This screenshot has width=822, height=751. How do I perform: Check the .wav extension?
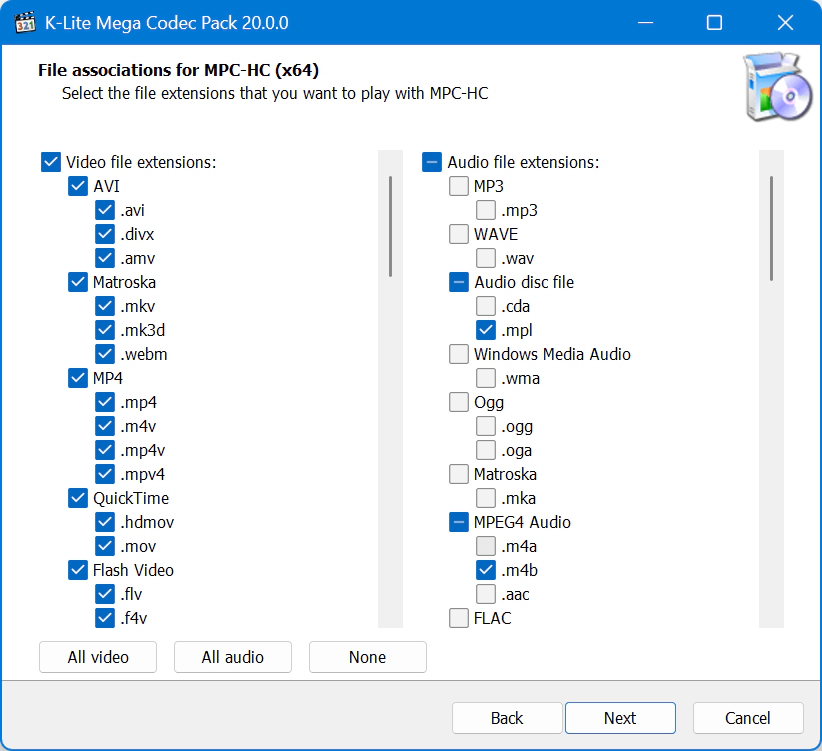tap(486, 258)
